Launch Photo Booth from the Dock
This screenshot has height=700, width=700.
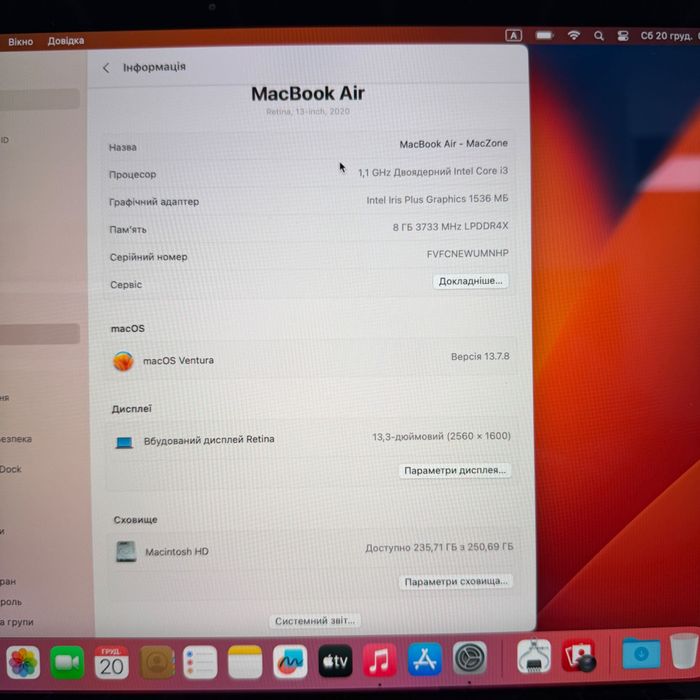click(579, 655)
